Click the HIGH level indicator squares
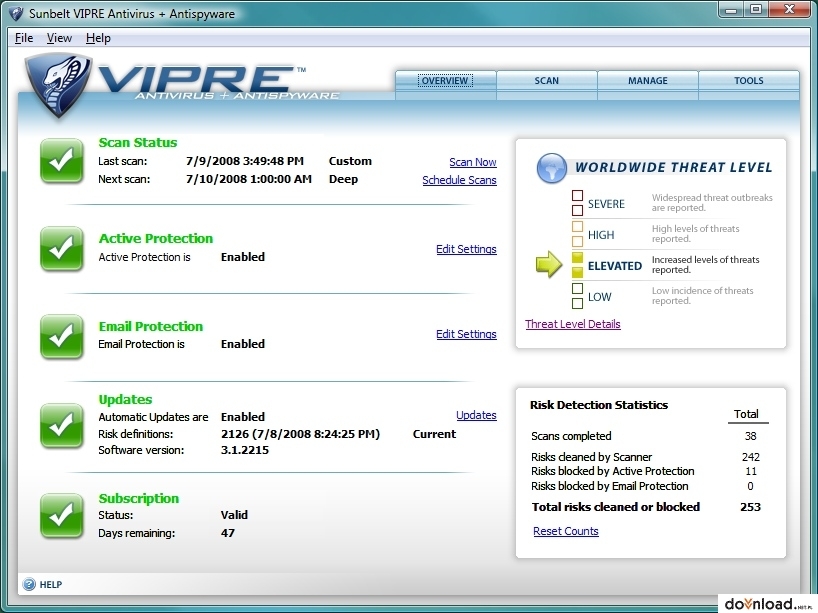 [577, 233]
